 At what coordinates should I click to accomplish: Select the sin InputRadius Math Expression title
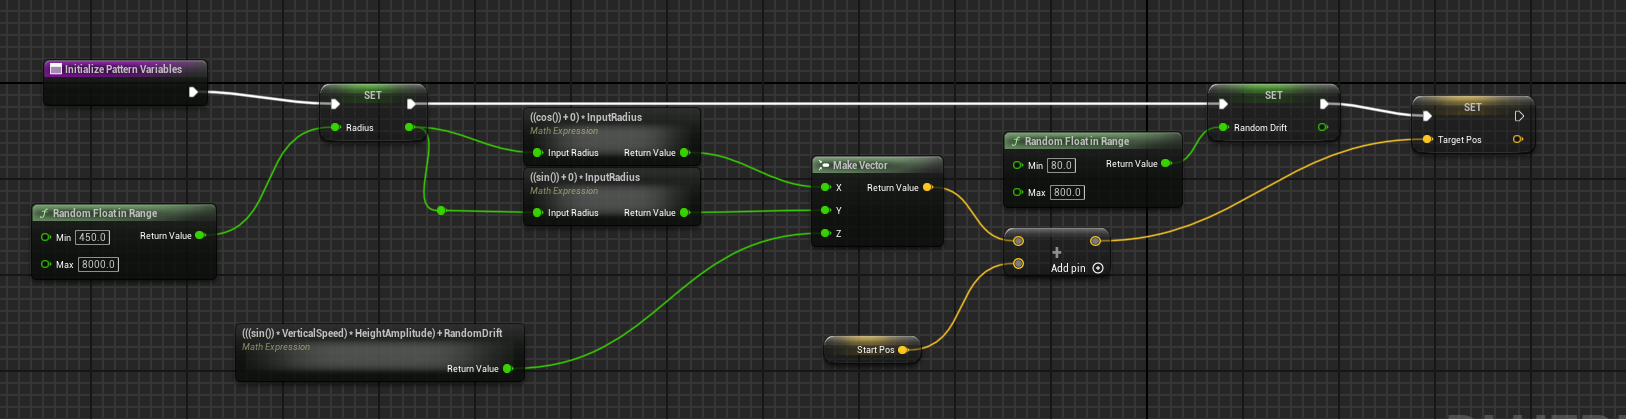tap(585, 177)
